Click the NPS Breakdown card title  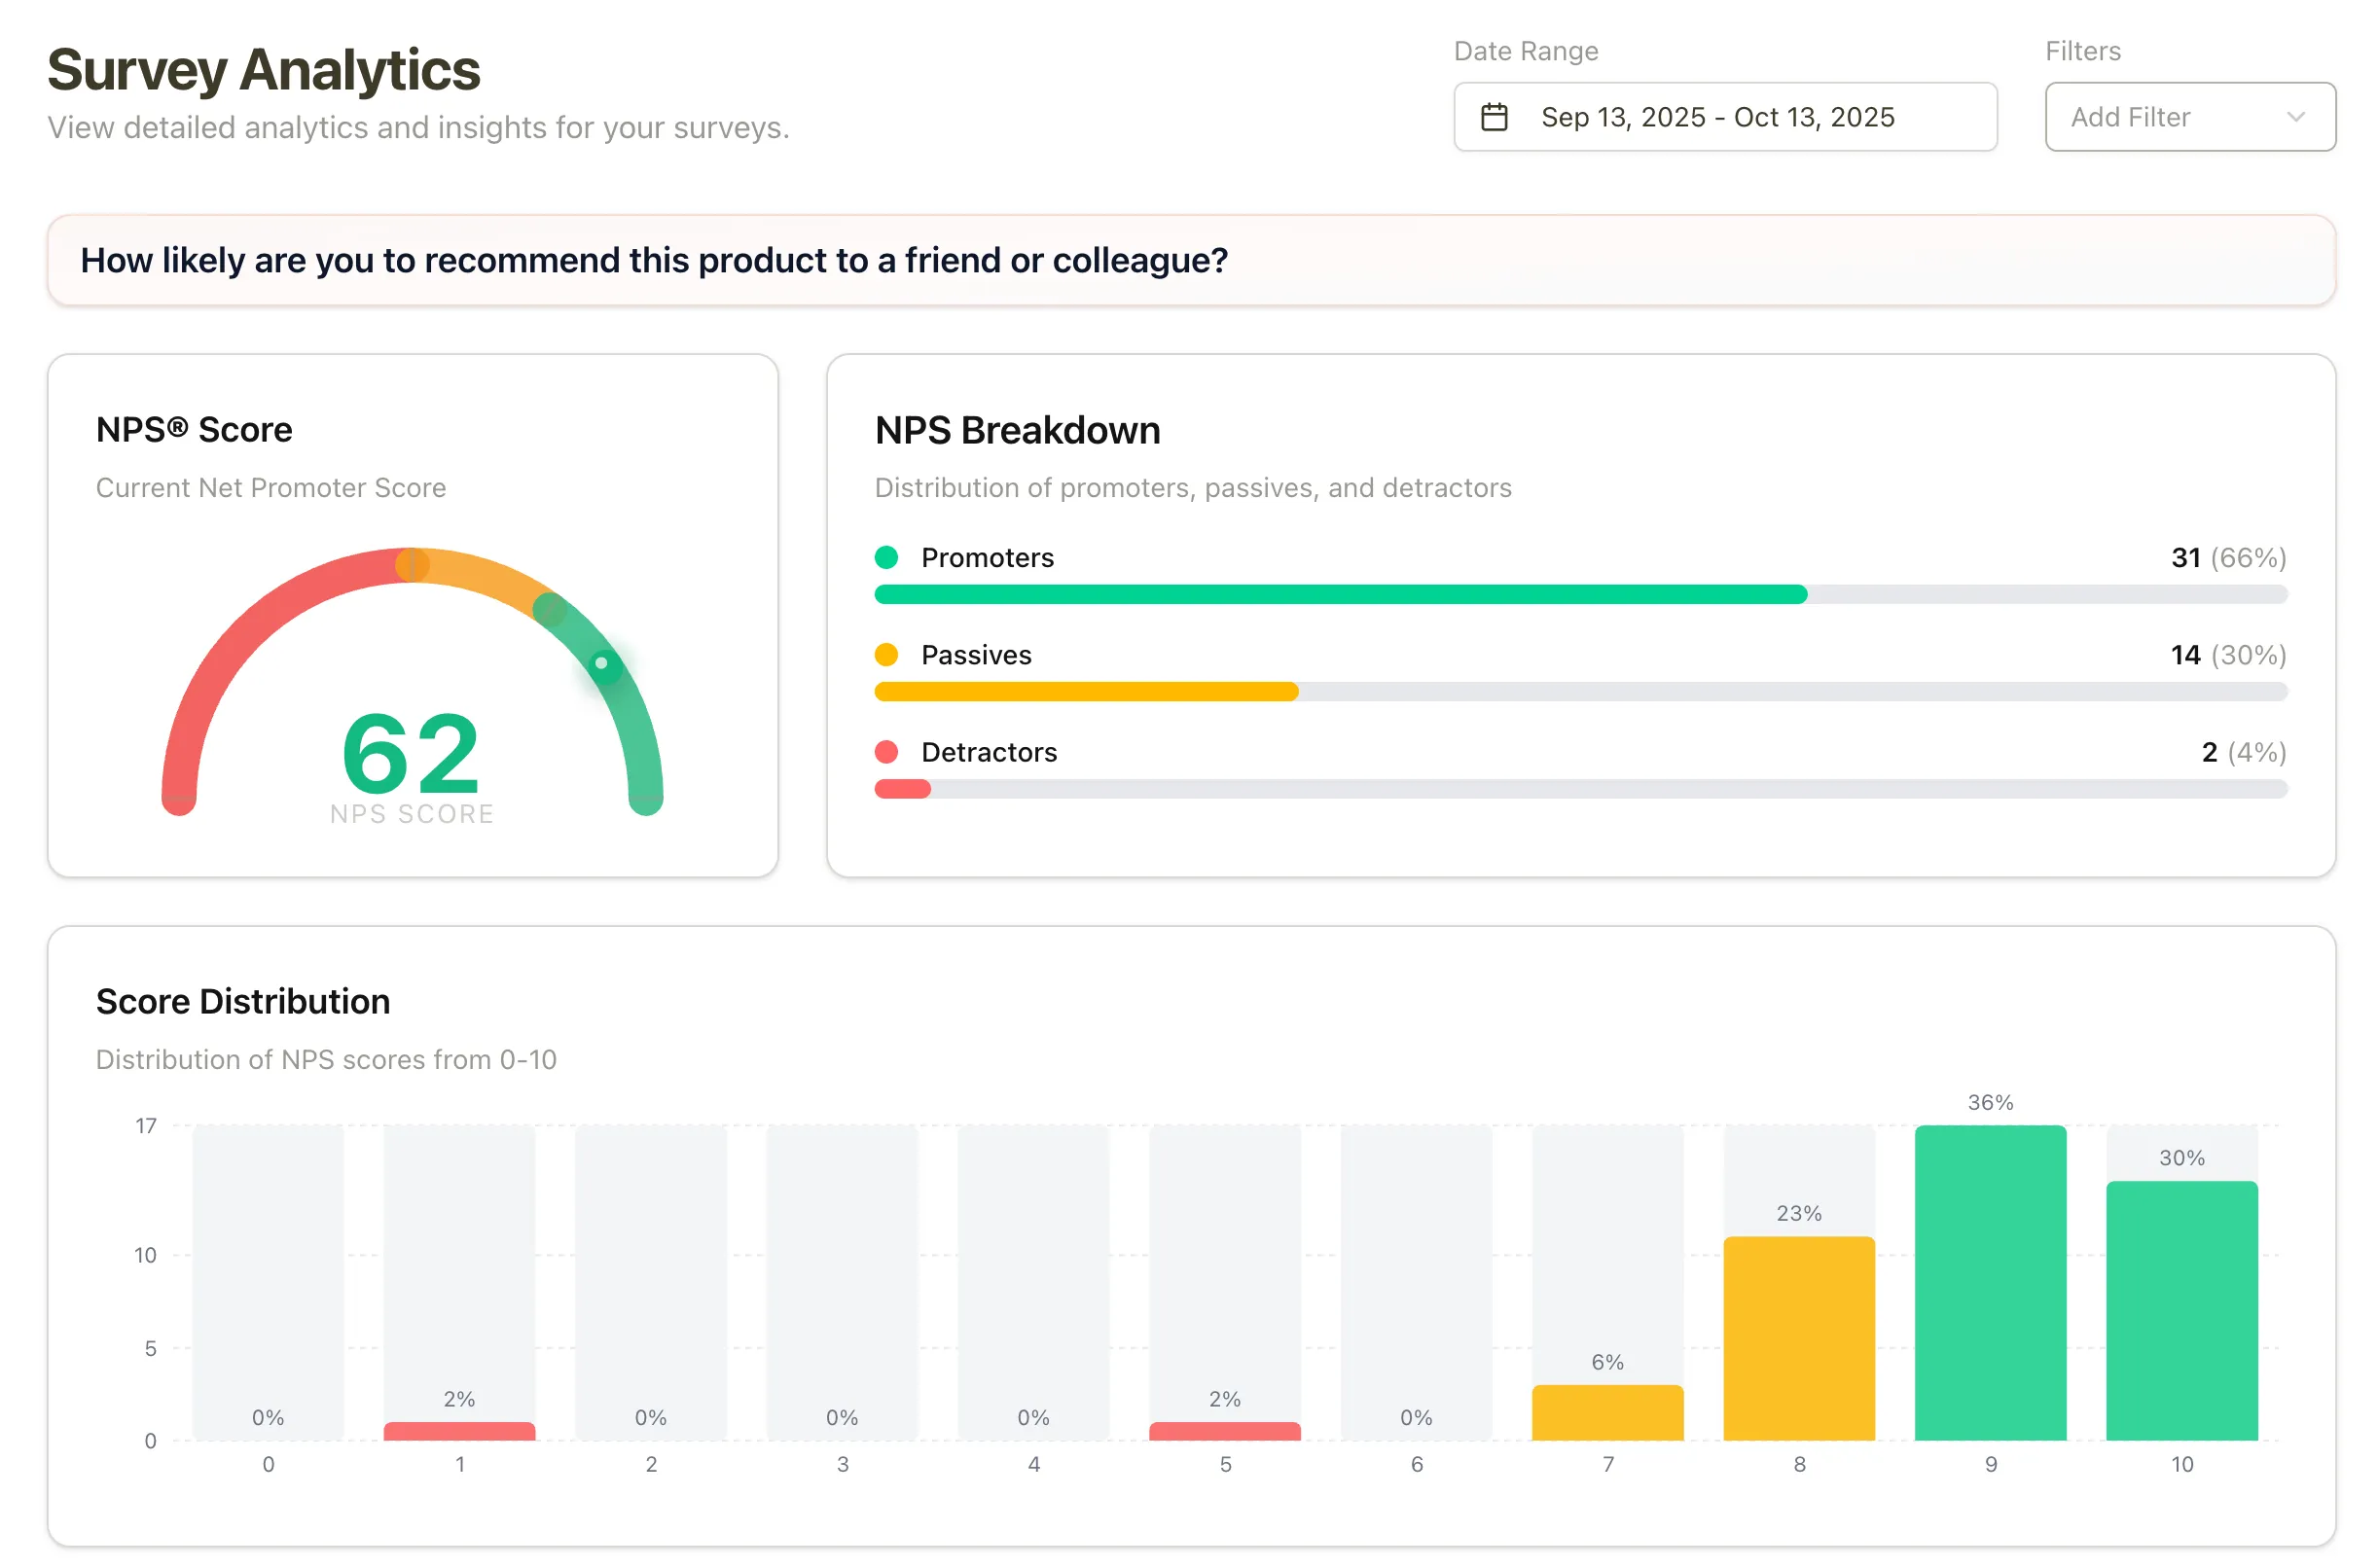(1017, 429)
